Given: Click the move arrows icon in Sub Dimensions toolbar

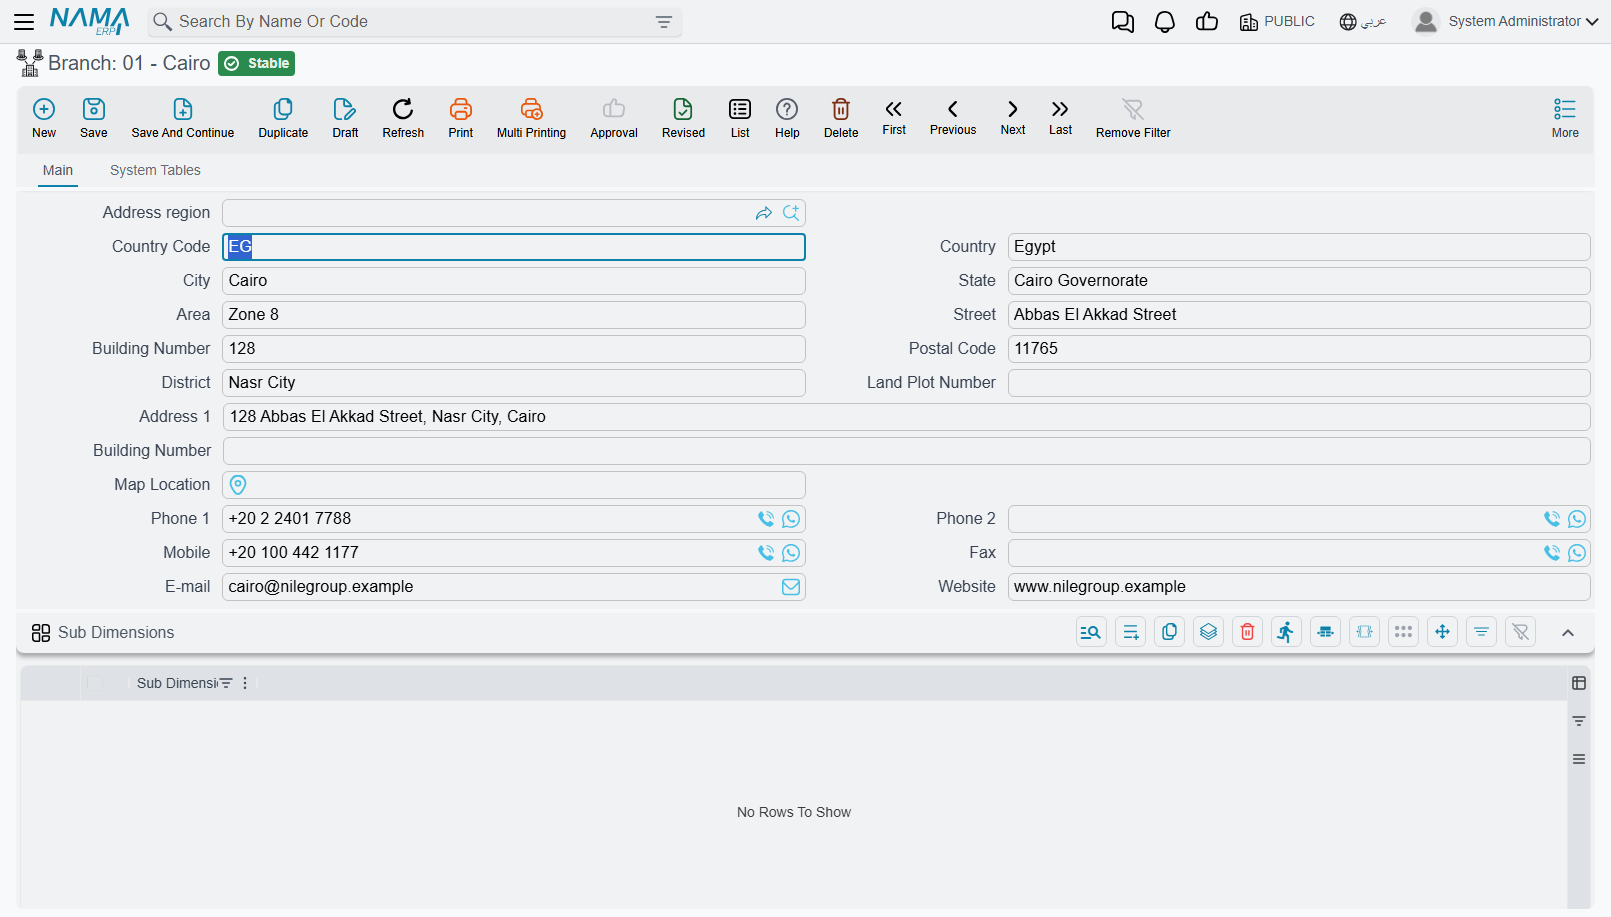Looking at the screenshot, I should coord(1443,632).
